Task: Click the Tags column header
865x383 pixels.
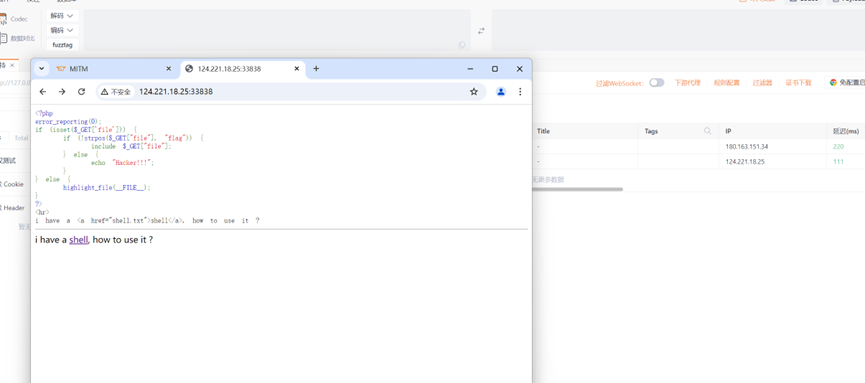Action: pyautogui.click(x=678, y=131)
